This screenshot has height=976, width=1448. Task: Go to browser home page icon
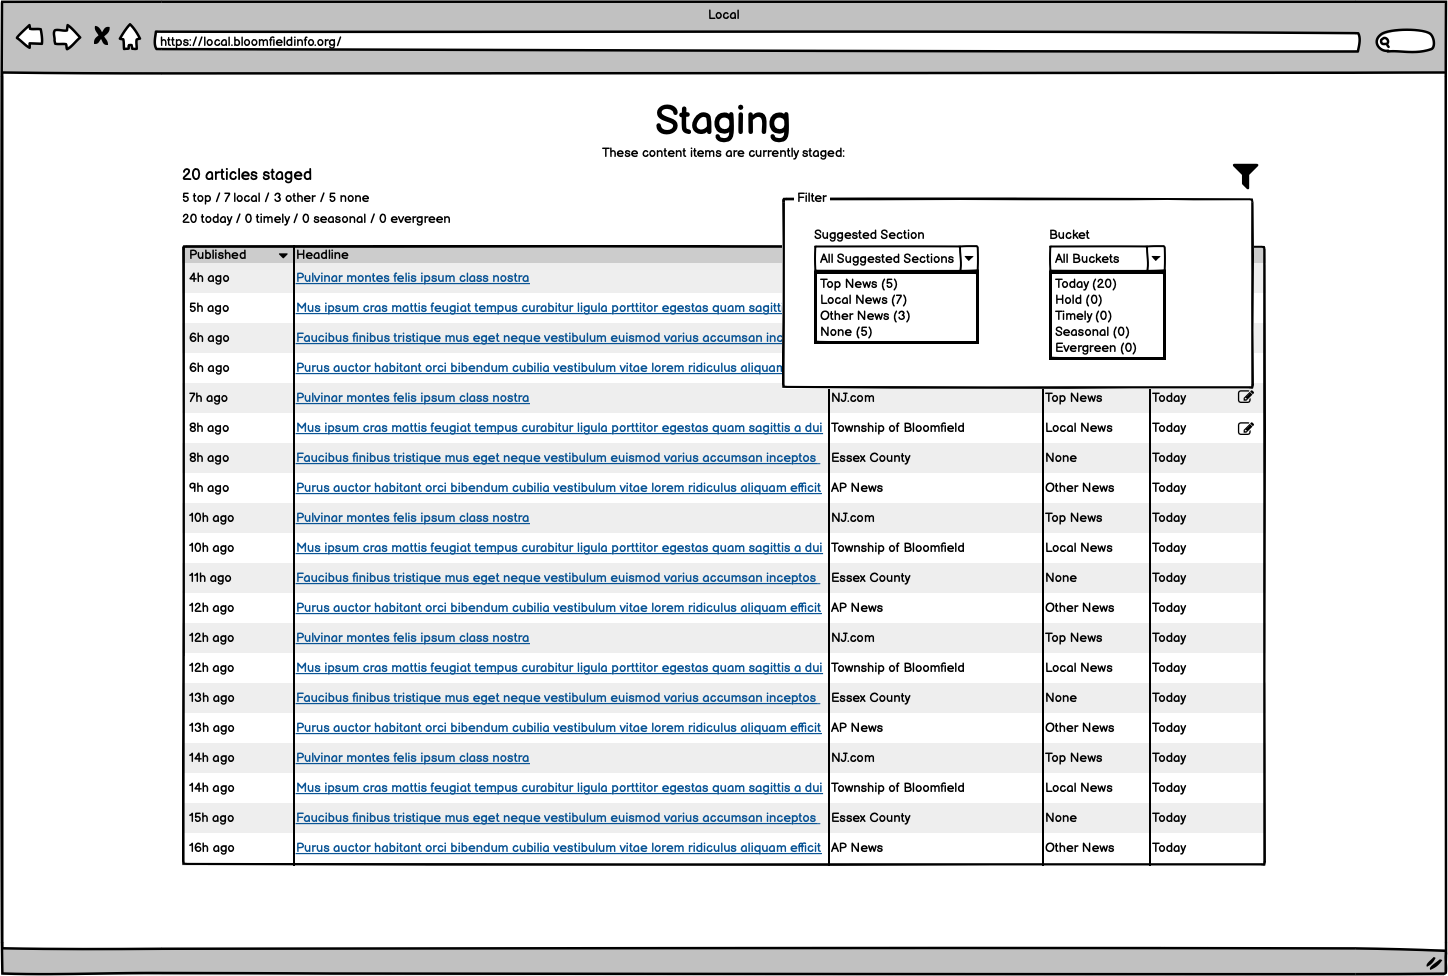coord(130,38)
